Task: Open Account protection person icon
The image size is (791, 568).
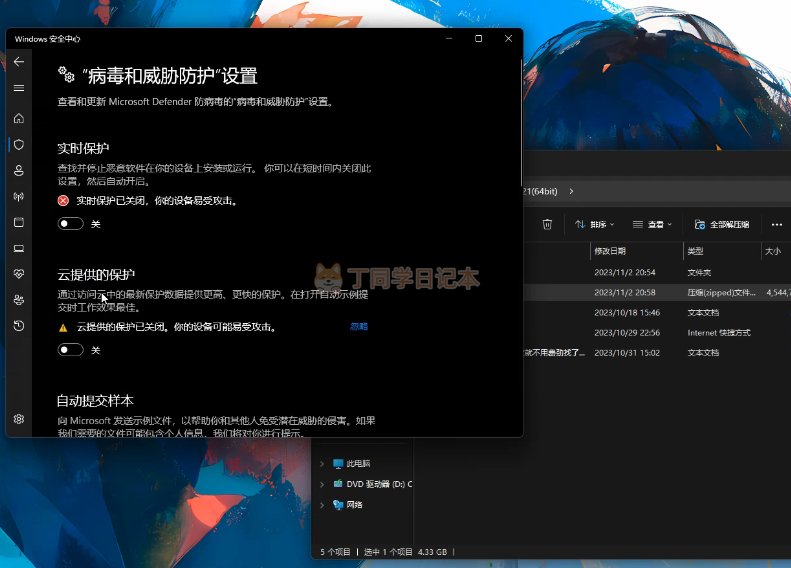Action: pos(19,171)
